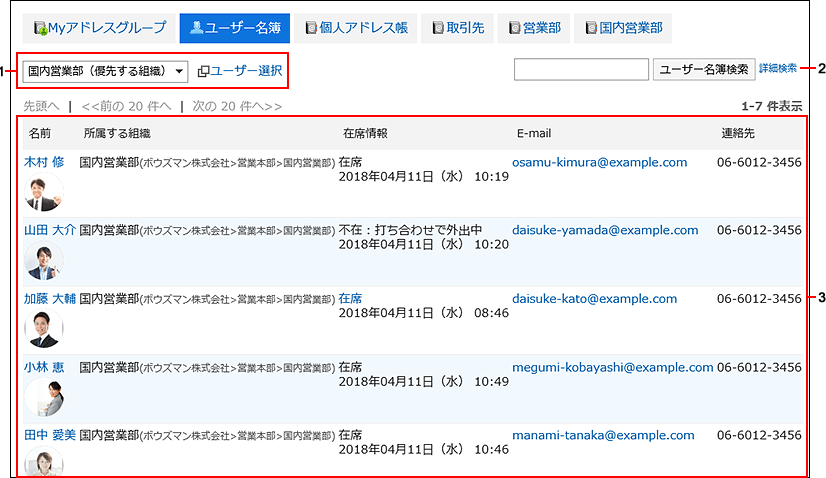Image resolution: width=826 pixels, height=478 pixels.
Task: Click the ユーザー名簿検索 button
Action: coord(704,70)
